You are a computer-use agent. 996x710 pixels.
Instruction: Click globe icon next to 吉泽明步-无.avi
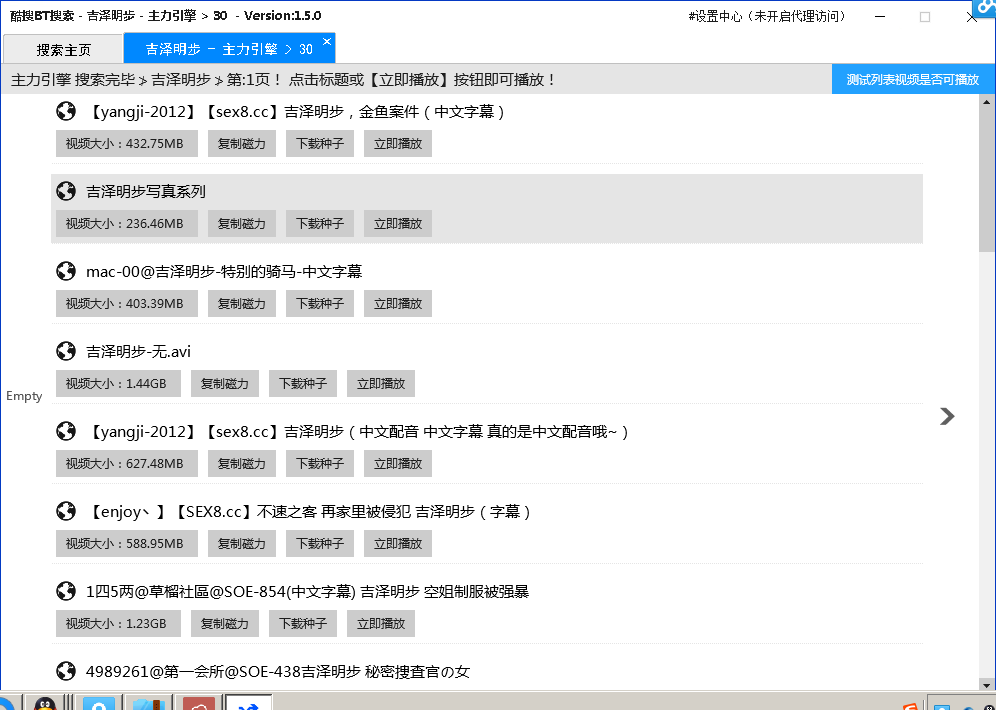tap(66, 351)
